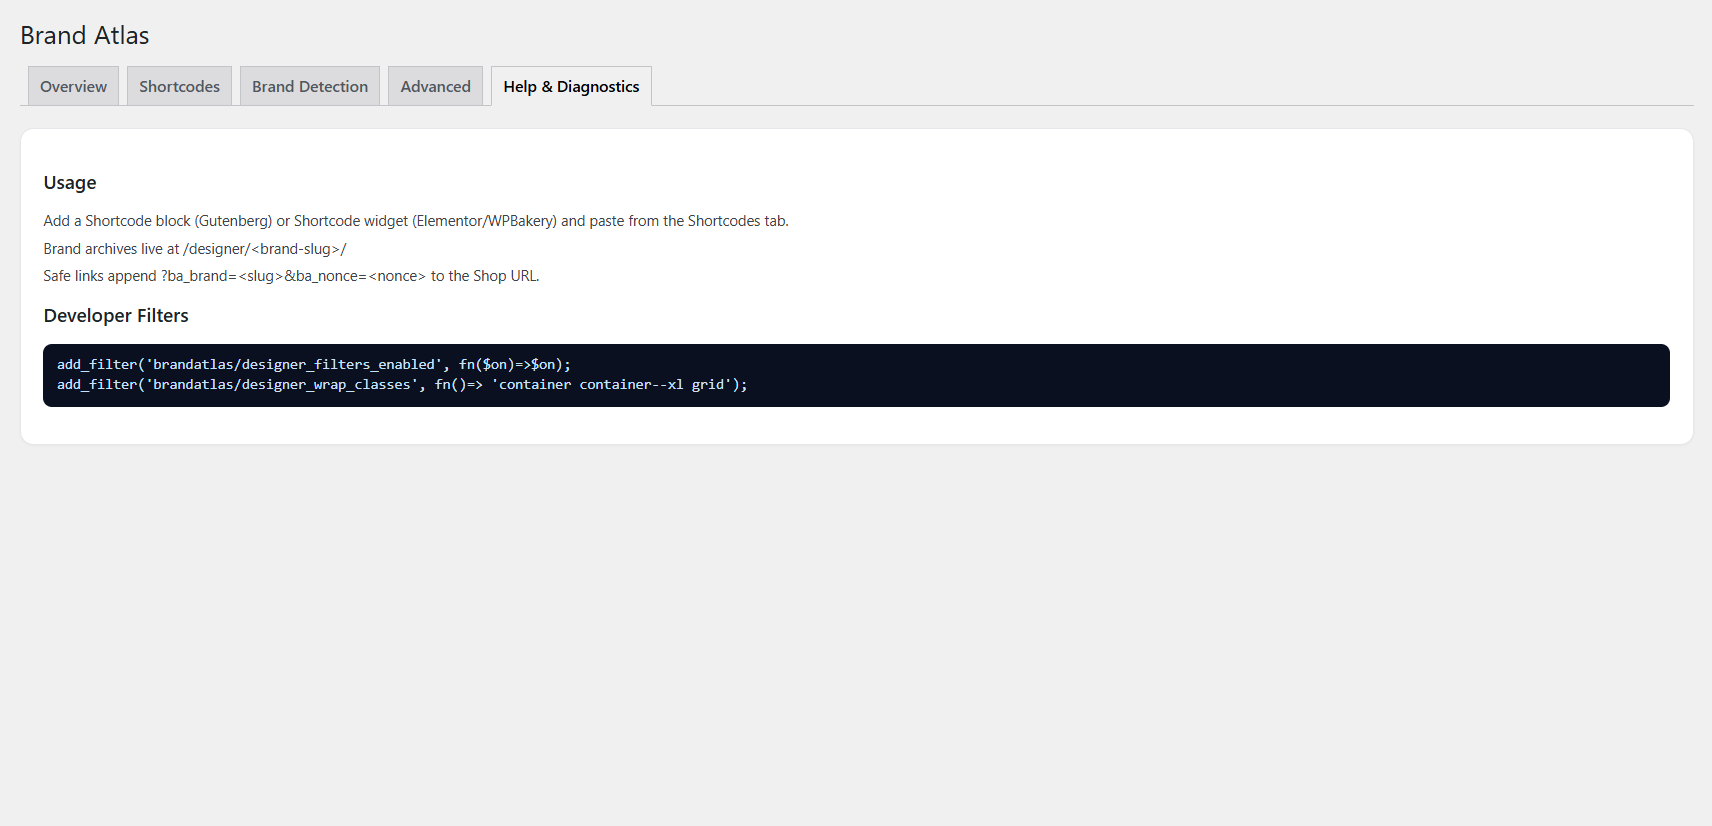Click the Developer Filters heading
This screenshot has height=826, width=1712.
(x=116, y=316)
